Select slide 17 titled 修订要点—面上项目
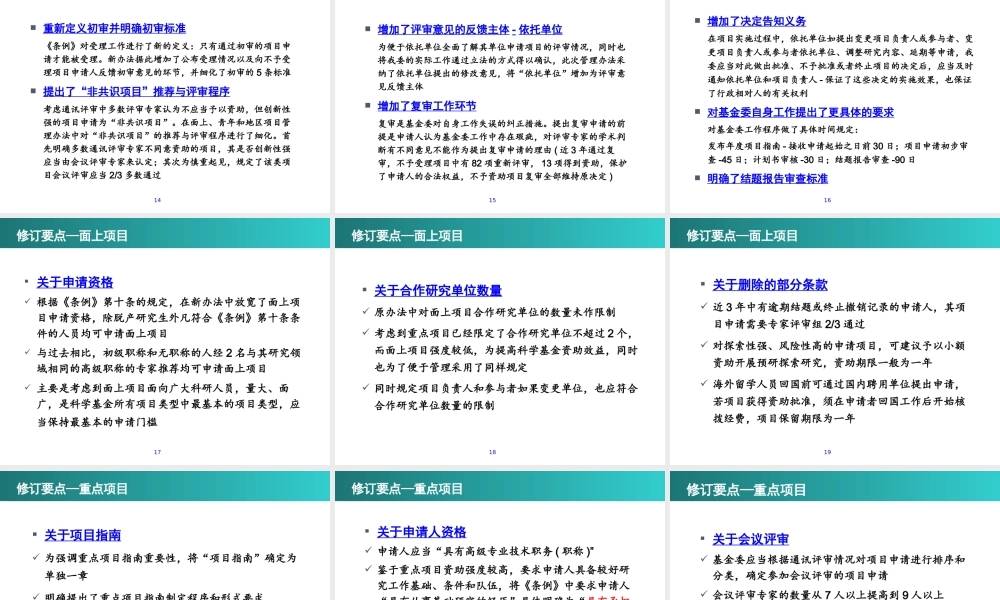 coord(165,341)
